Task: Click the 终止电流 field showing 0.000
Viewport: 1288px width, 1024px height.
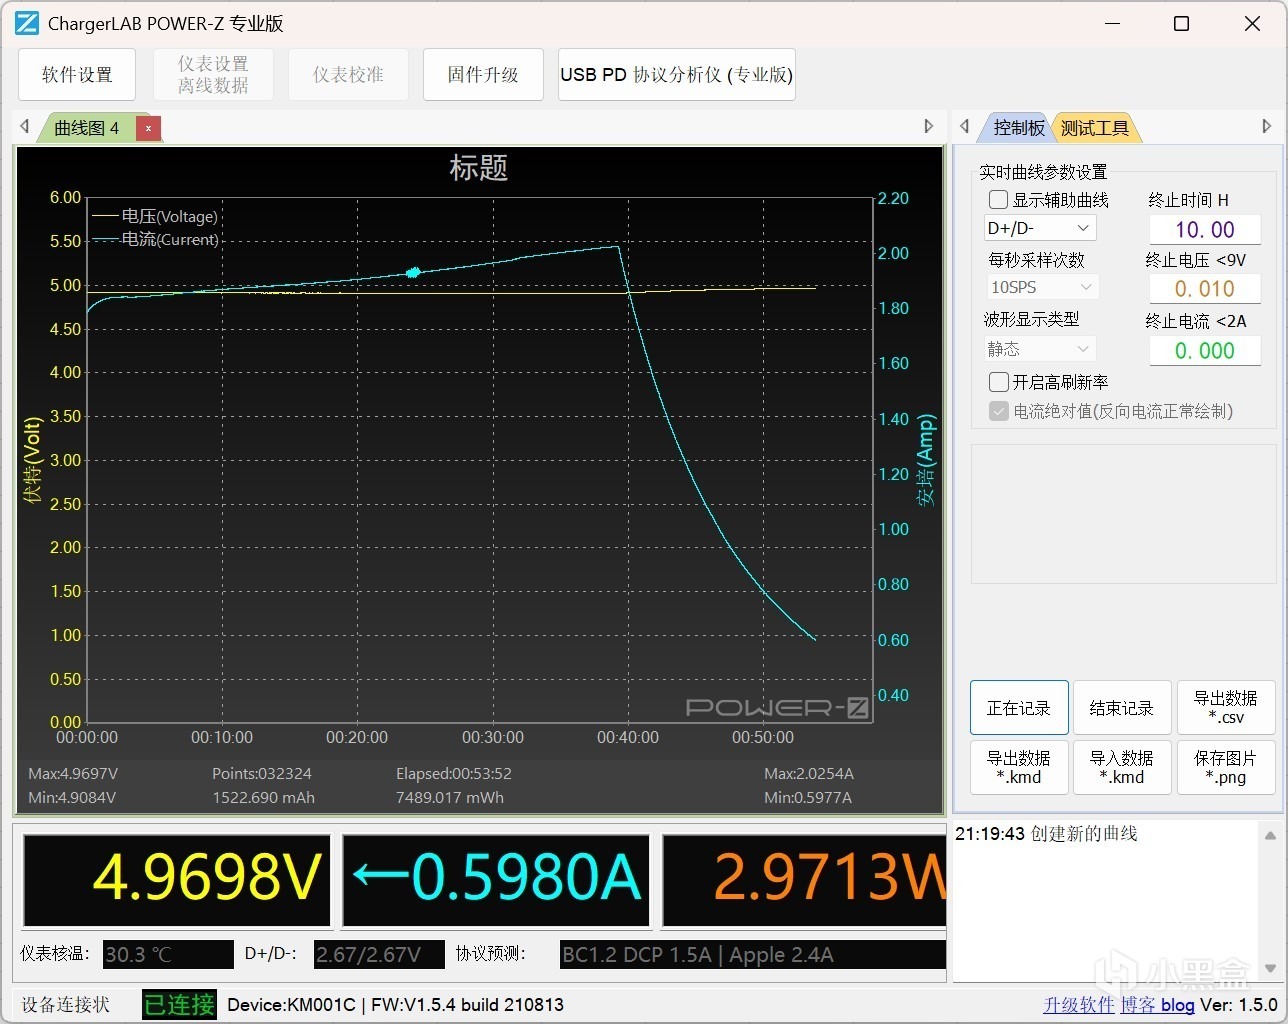Action: pos(1204,351)
